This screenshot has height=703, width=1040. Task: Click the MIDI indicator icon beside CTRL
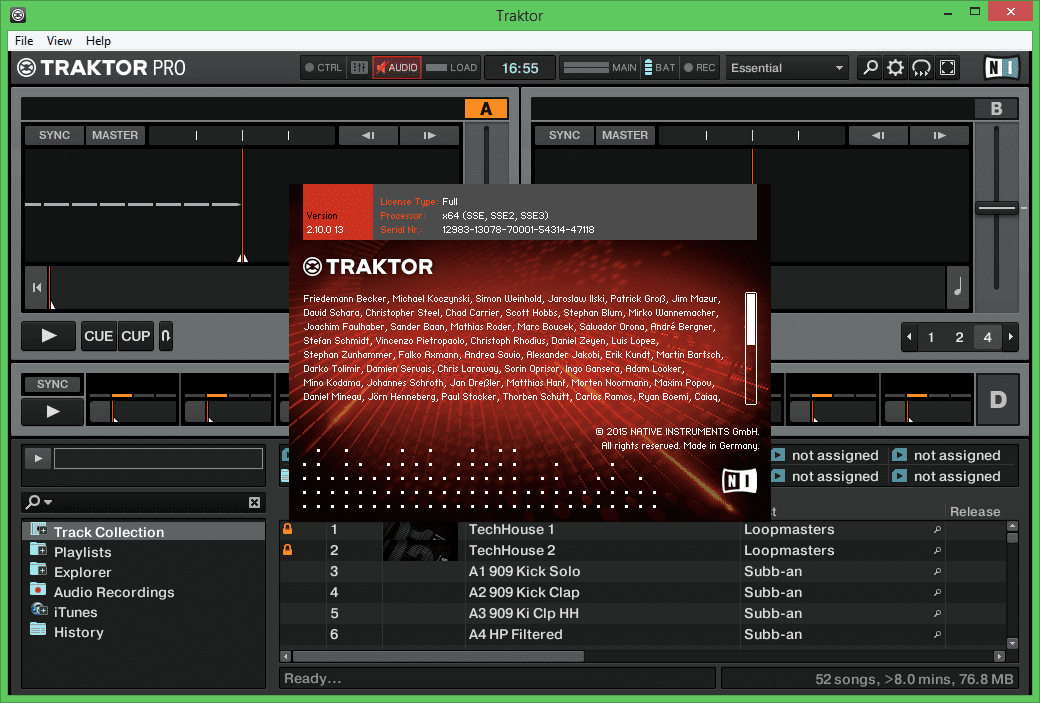pos(359,68)
